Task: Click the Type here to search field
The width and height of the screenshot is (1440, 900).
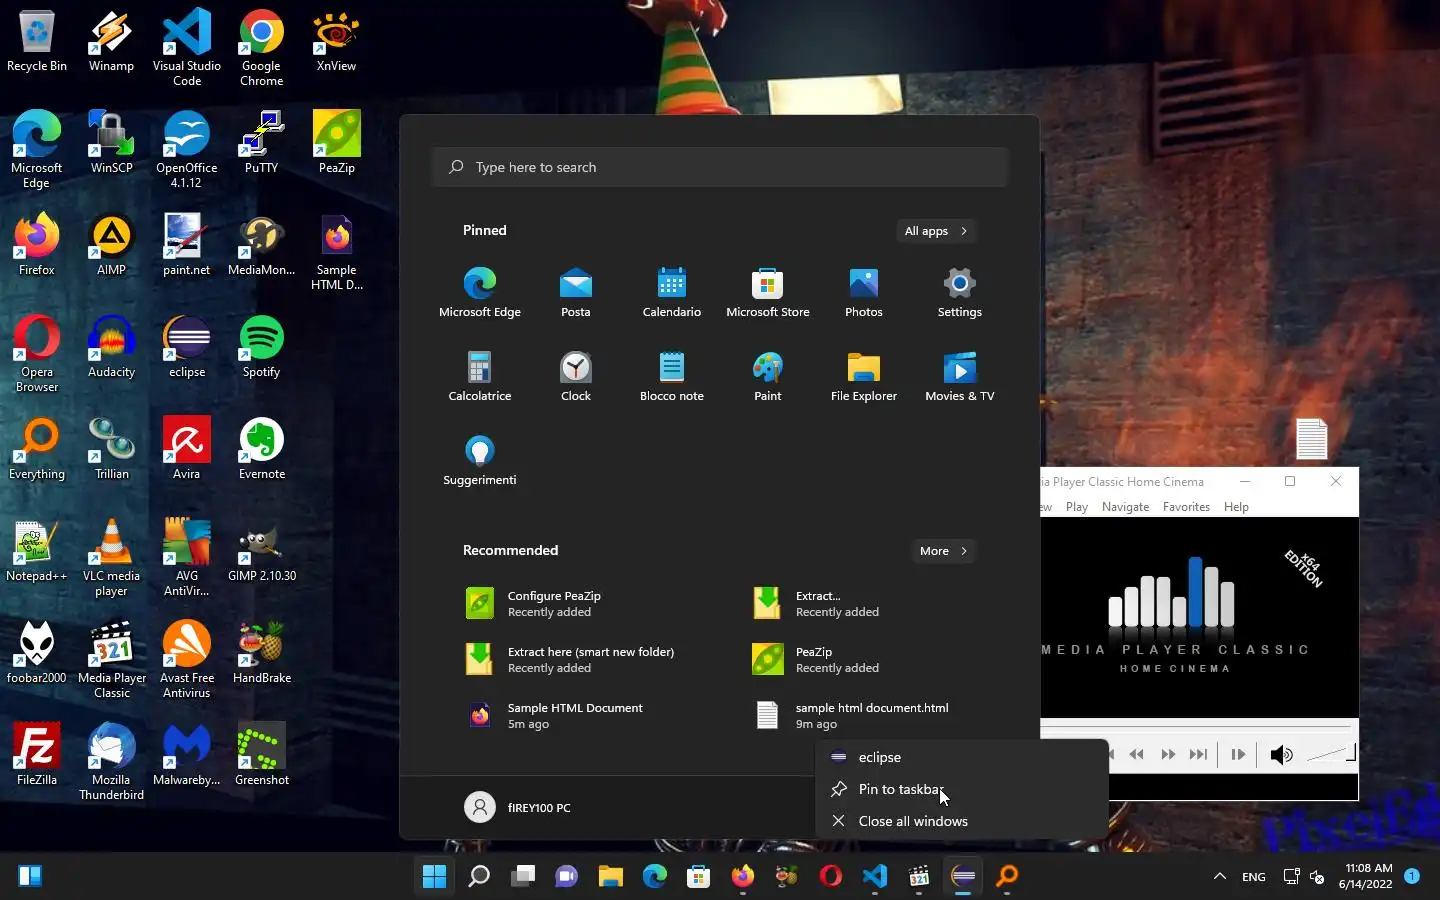Action: [720, 167]
